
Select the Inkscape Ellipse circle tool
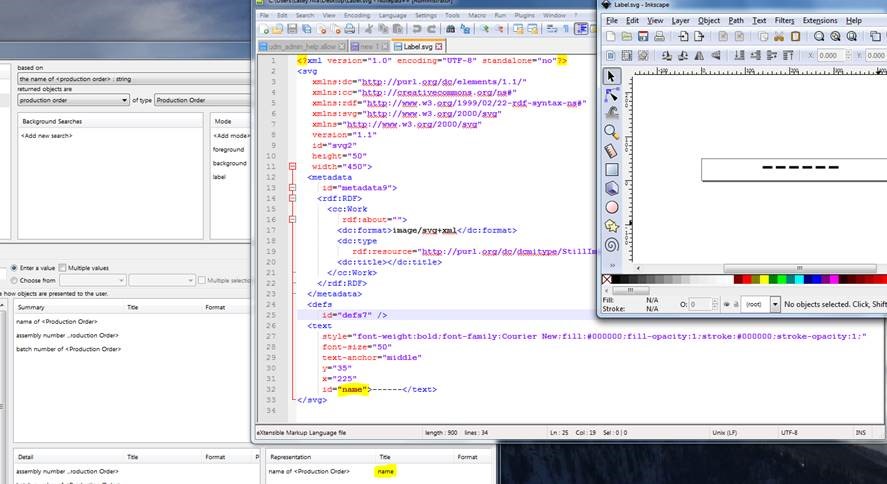click(612, 207)
